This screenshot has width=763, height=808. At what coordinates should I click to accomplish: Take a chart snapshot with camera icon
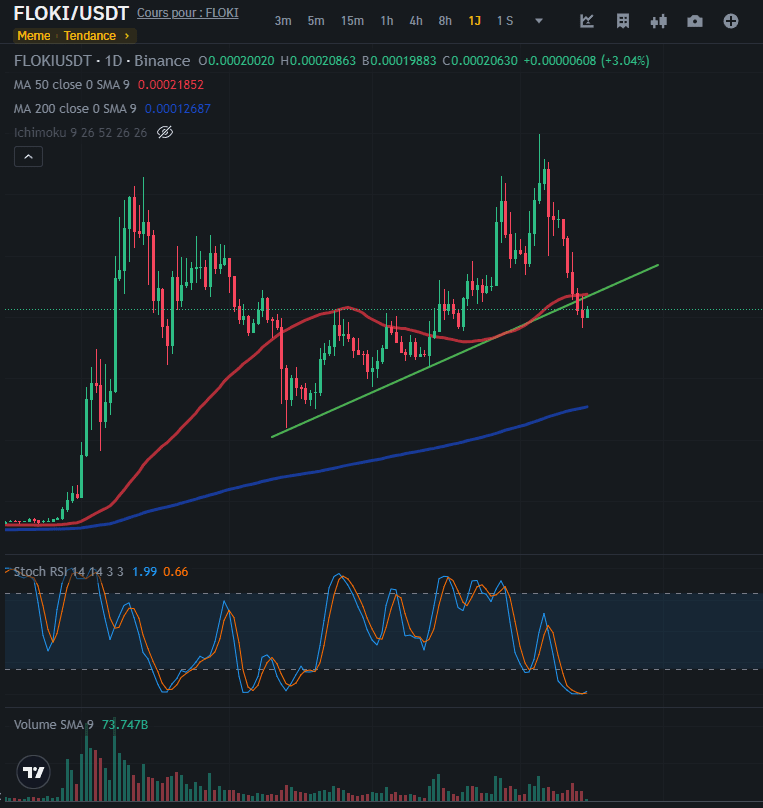695,21
